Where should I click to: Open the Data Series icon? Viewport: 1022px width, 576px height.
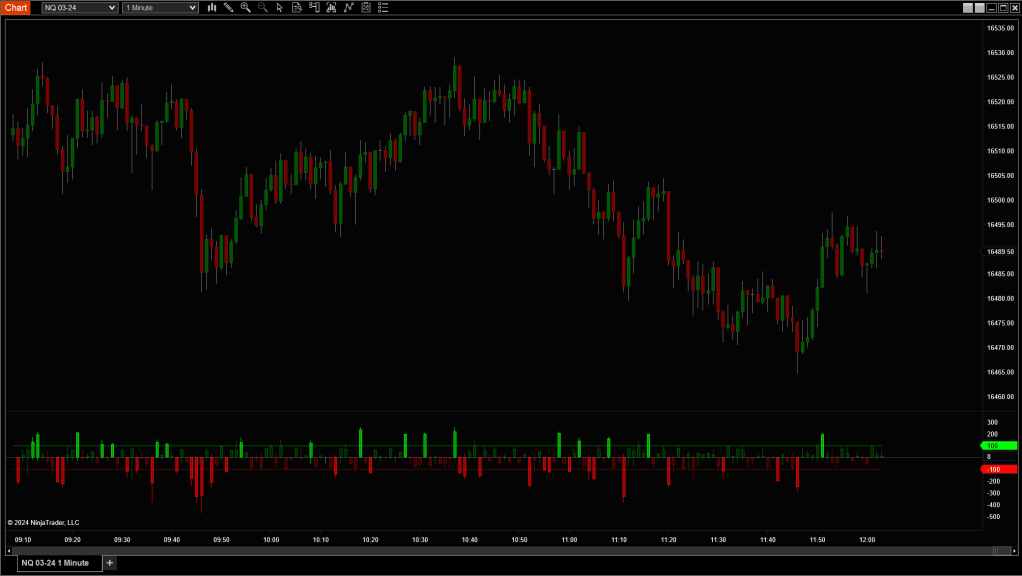pos(331,7)
